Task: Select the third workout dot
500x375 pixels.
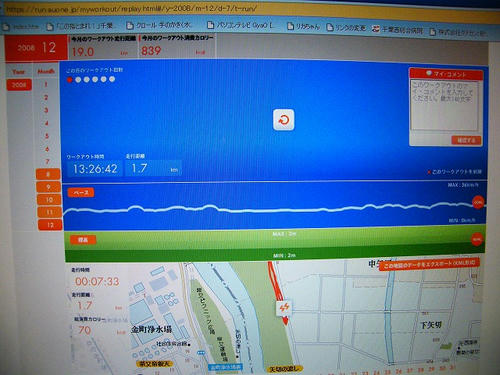Action: pyautogui.click(x=87, y=79)
